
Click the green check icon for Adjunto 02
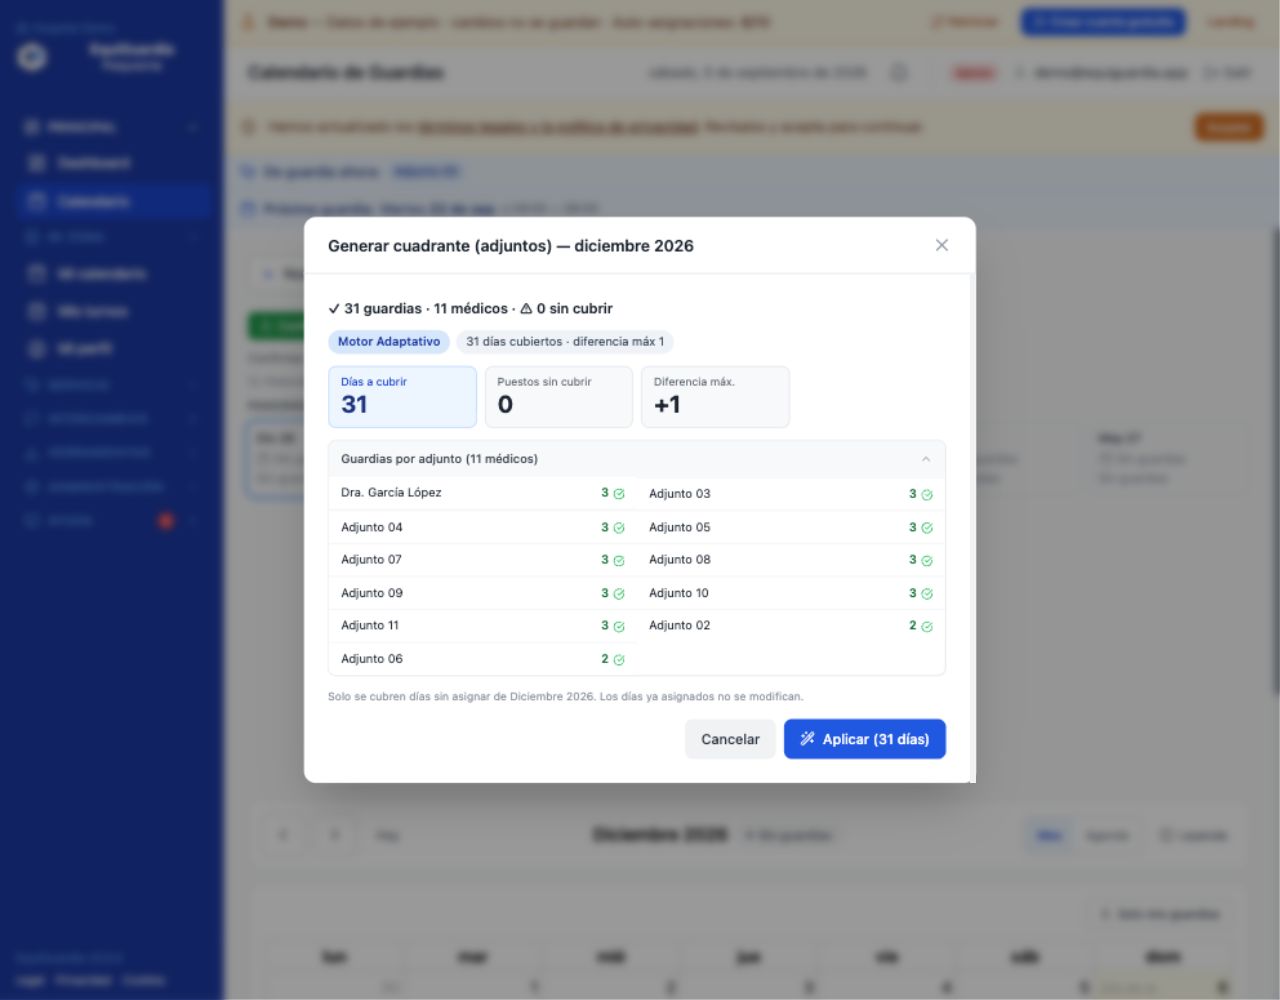click(x=927, y=627)
